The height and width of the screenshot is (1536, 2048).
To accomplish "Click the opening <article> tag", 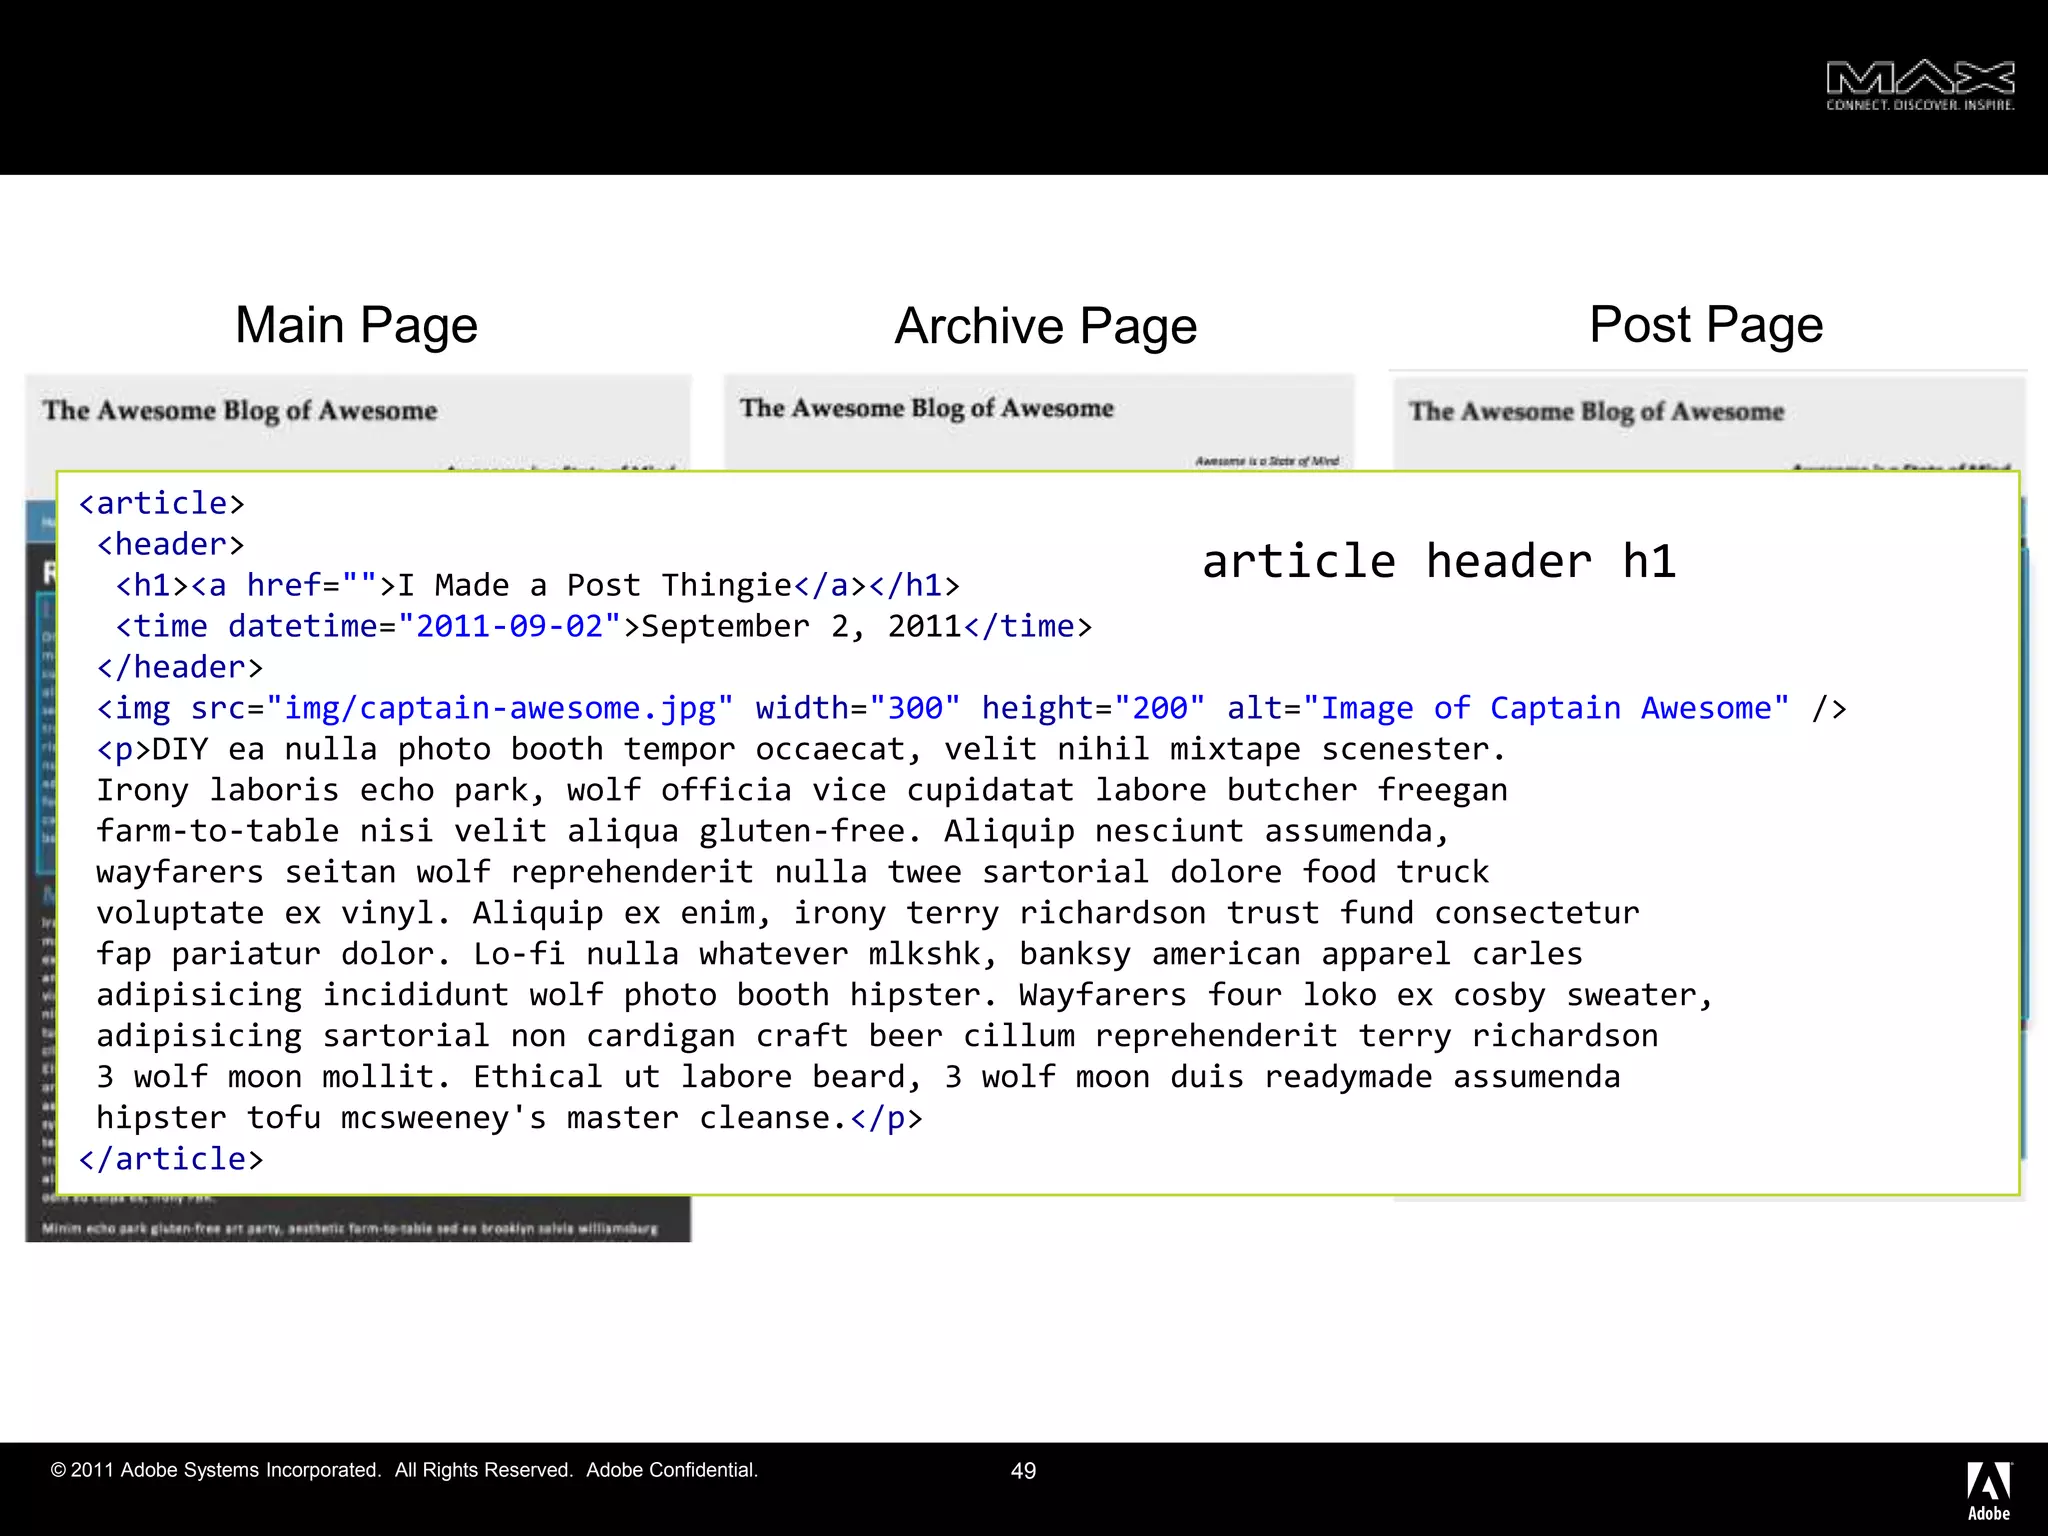I will coord(161,503).
